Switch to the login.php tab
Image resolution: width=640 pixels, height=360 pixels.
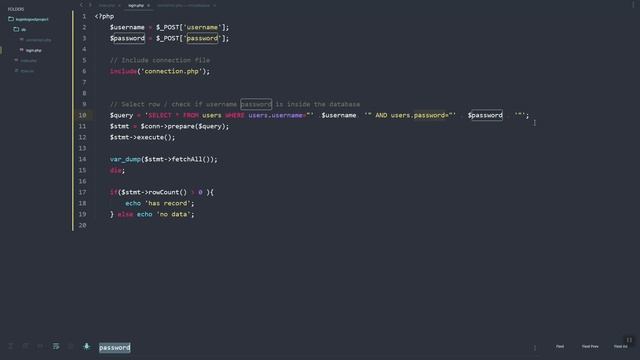coord(136,5)
